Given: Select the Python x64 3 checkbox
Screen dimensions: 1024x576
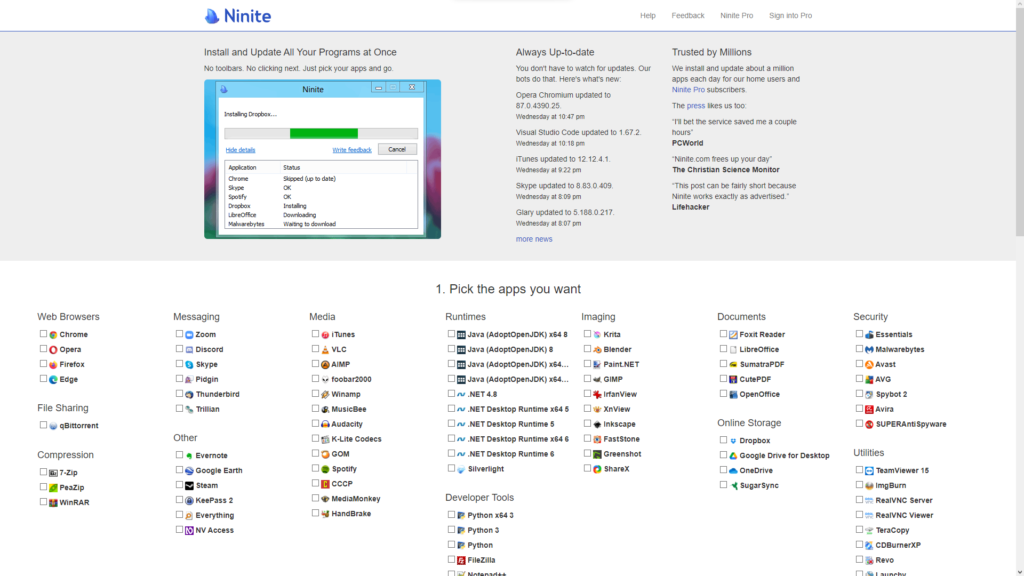Looking at the screenshot, I should click(x=451, y=515).
